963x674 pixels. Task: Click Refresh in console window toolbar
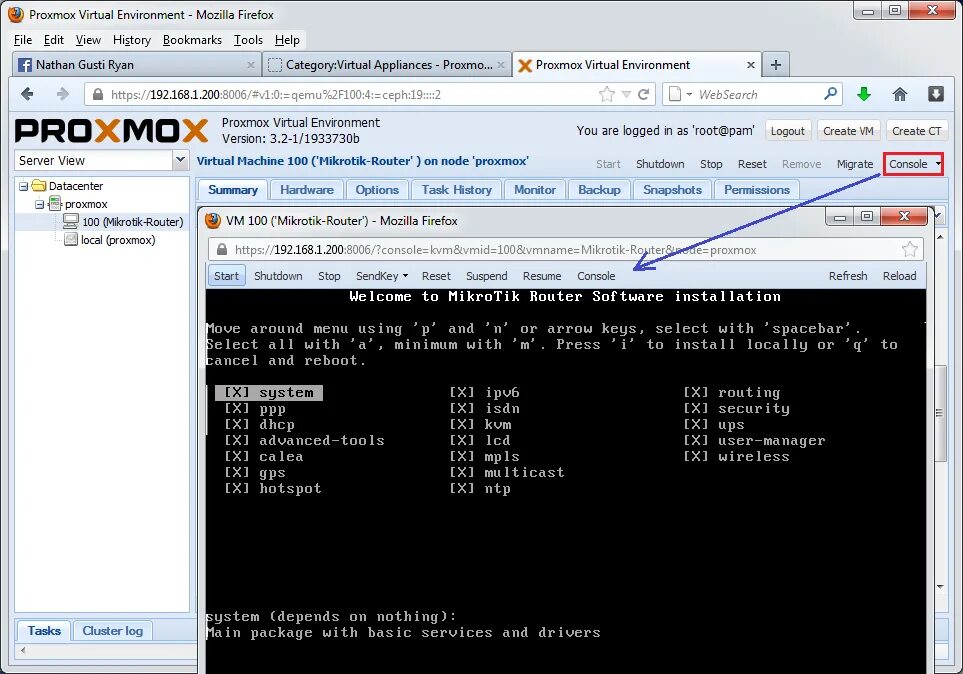point(848,276)
